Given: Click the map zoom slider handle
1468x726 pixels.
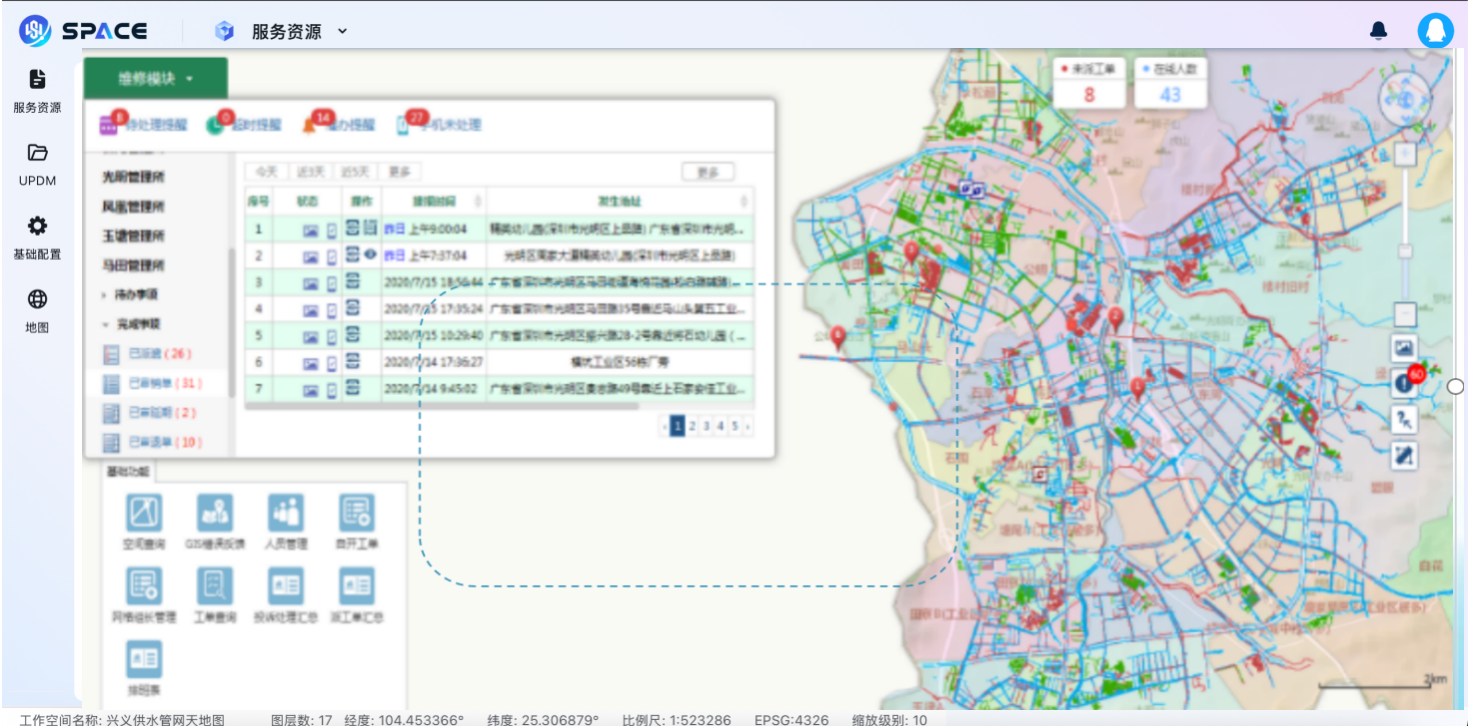Looking at the screenshot, I should point(1405,250).
